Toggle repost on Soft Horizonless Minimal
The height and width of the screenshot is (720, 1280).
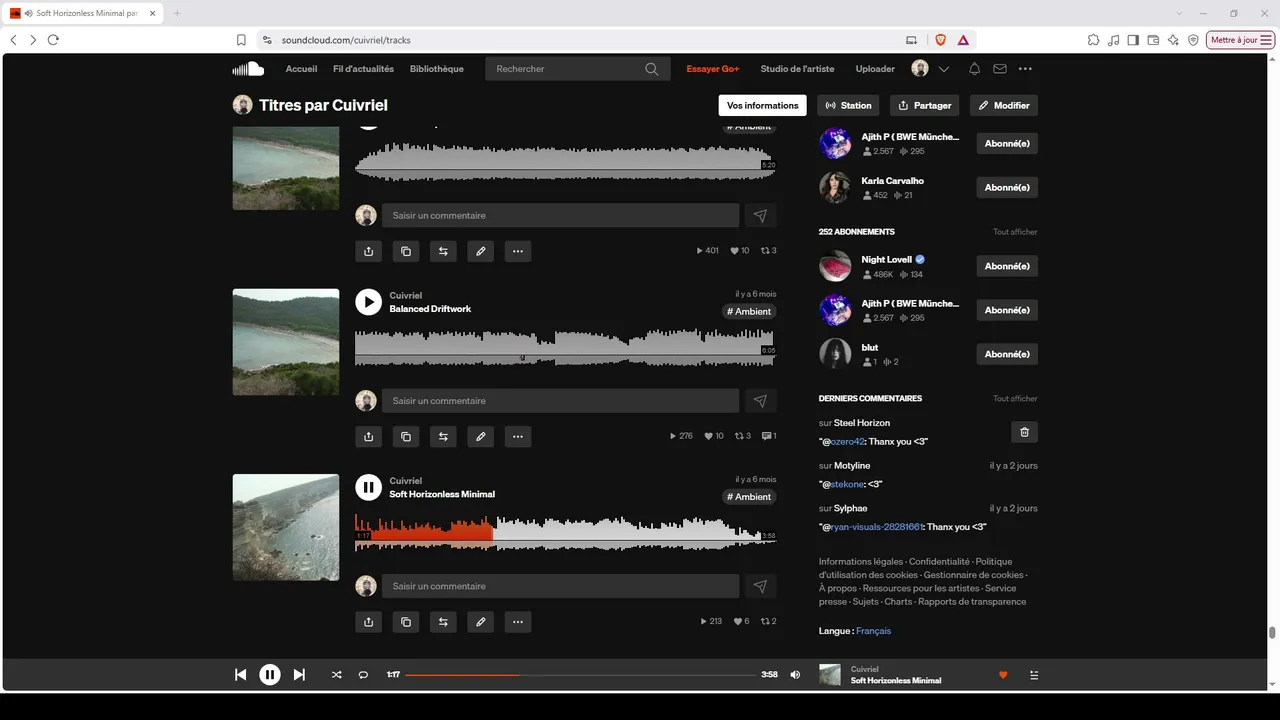pyautogui.click(x=443, y=622)
